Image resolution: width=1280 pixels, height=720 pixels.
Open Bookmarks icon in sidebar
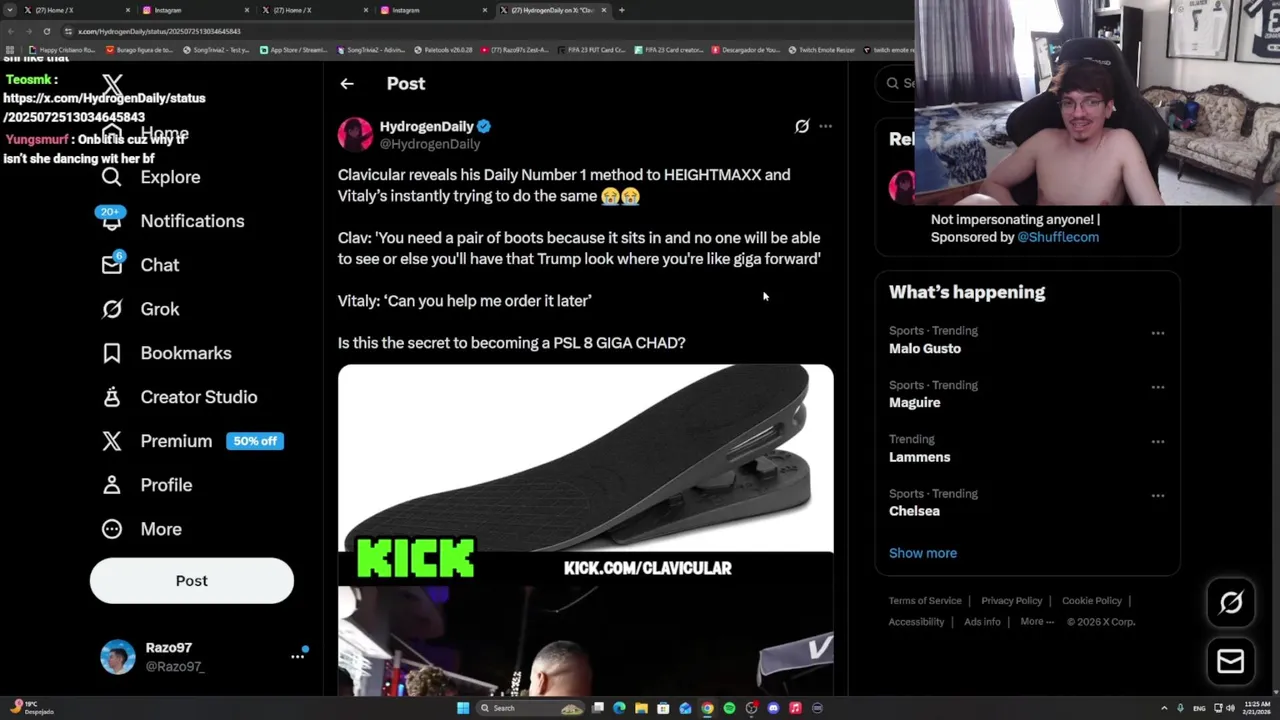pos(112,353)
